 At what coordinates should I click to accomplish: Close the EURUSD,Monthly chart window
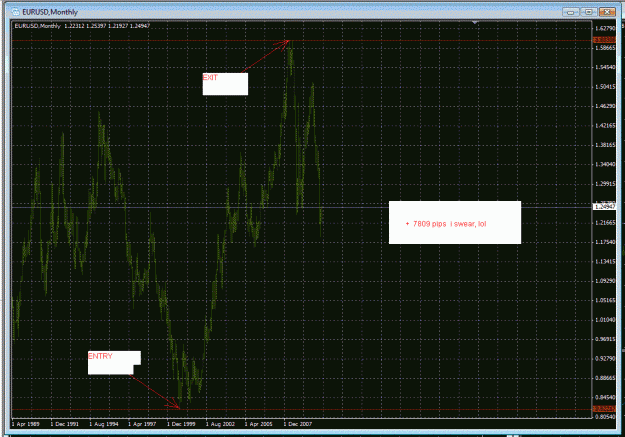point(607,12)
